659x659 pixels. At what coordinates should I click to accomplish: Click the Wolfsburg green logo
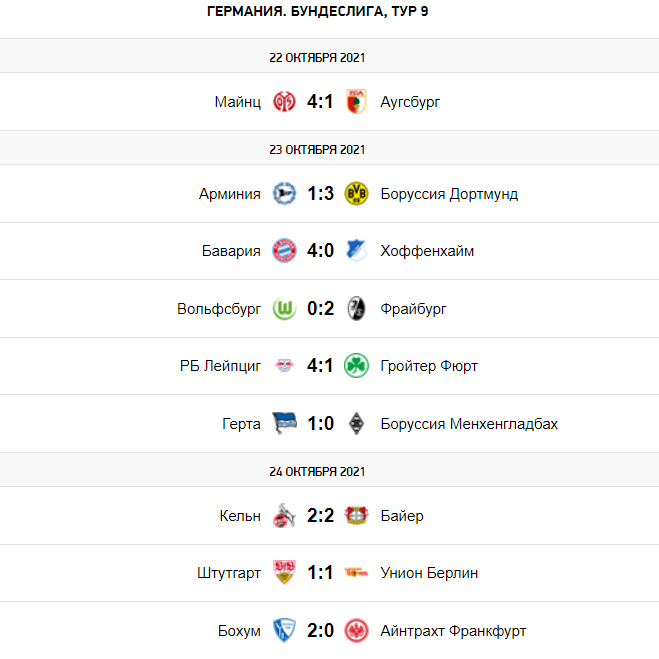pos(284,308)
